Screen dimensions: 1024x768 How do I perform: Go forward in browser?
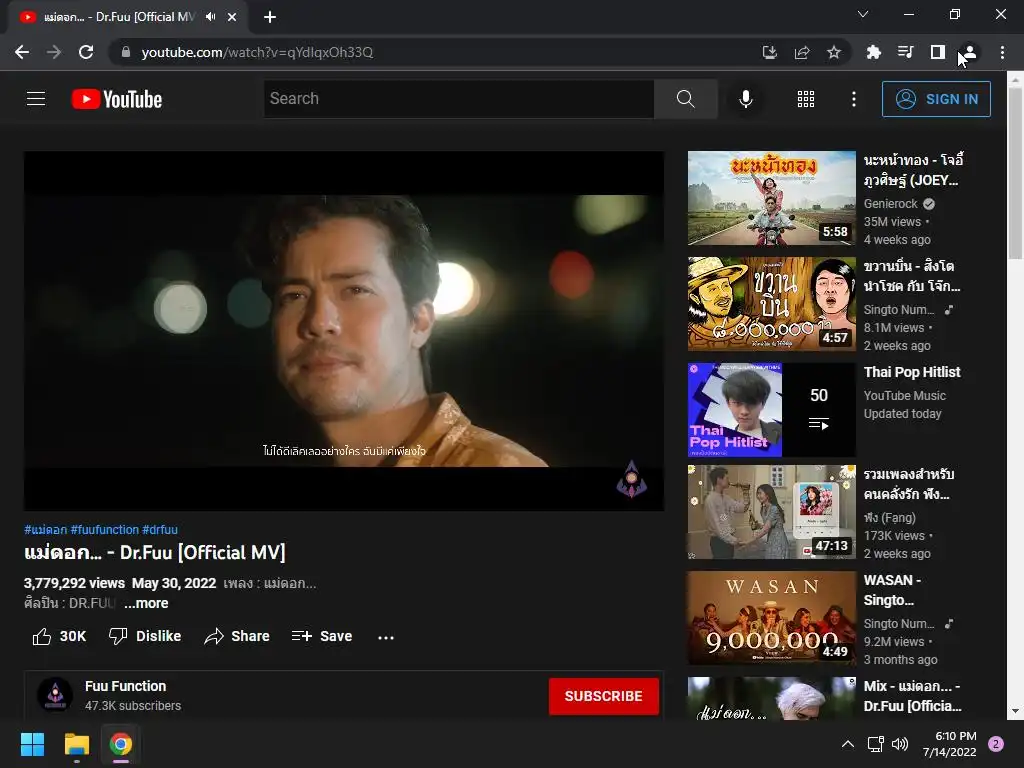pos(54,52)
